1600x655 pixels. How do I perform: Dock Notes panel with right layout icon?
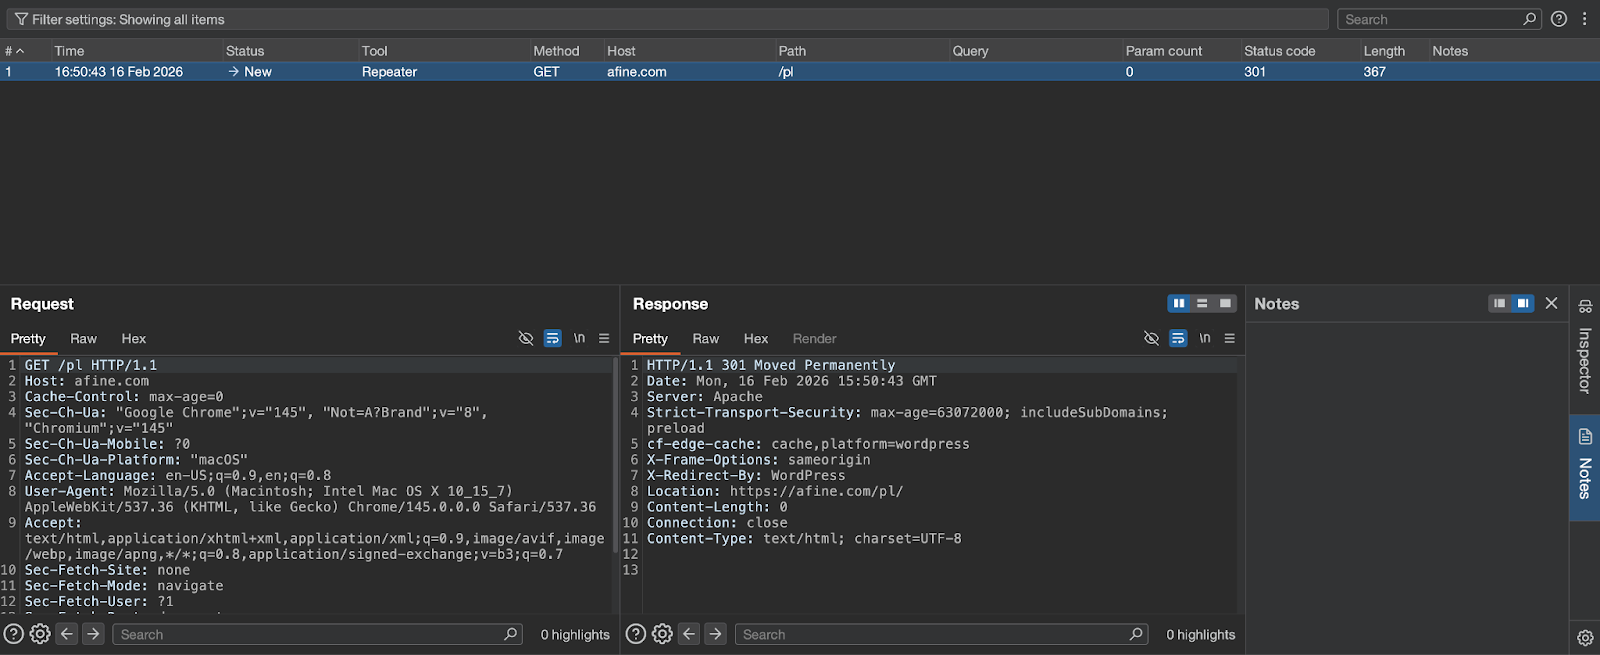pos(1522,303)
